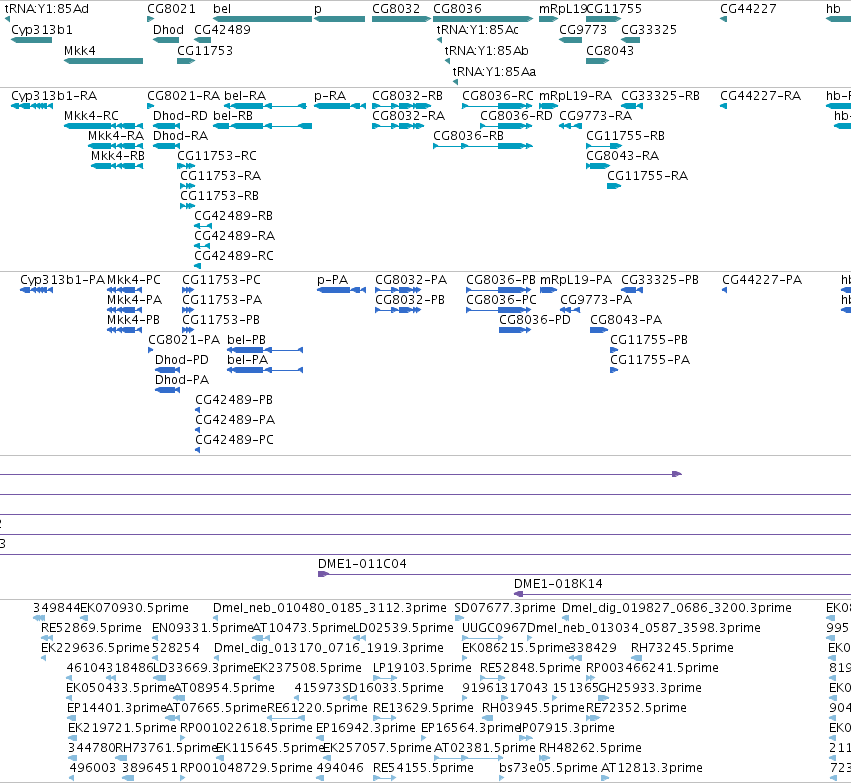
Task: Click the p-RA transcript feature
Action: pos(340,106)
